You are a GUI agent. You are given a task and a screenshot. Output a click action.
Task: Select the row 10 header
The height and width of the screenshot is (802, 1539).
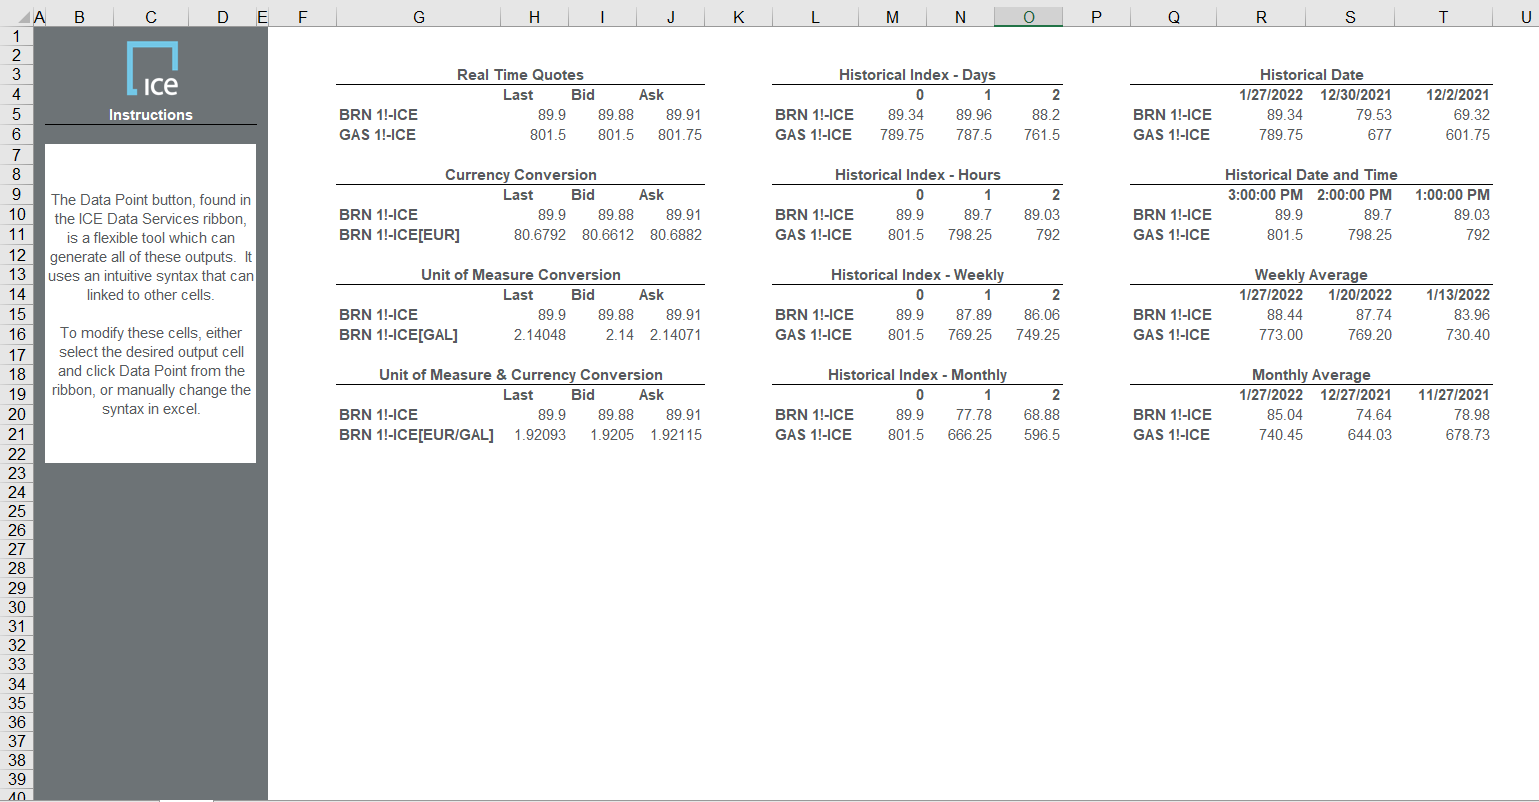coord(16,214)
